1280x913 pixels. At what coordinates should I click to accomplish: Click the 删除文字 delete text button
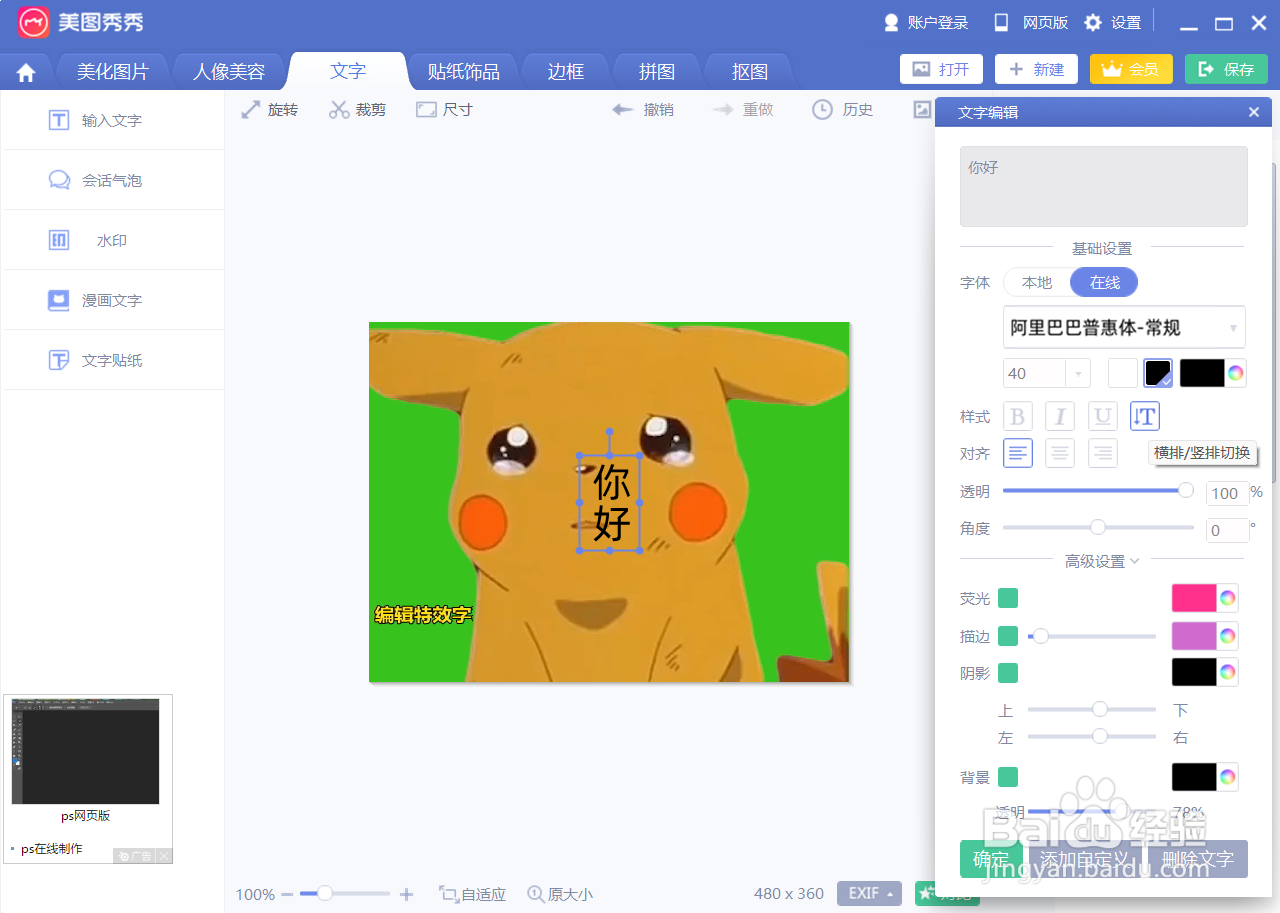tap(1198, 859)
